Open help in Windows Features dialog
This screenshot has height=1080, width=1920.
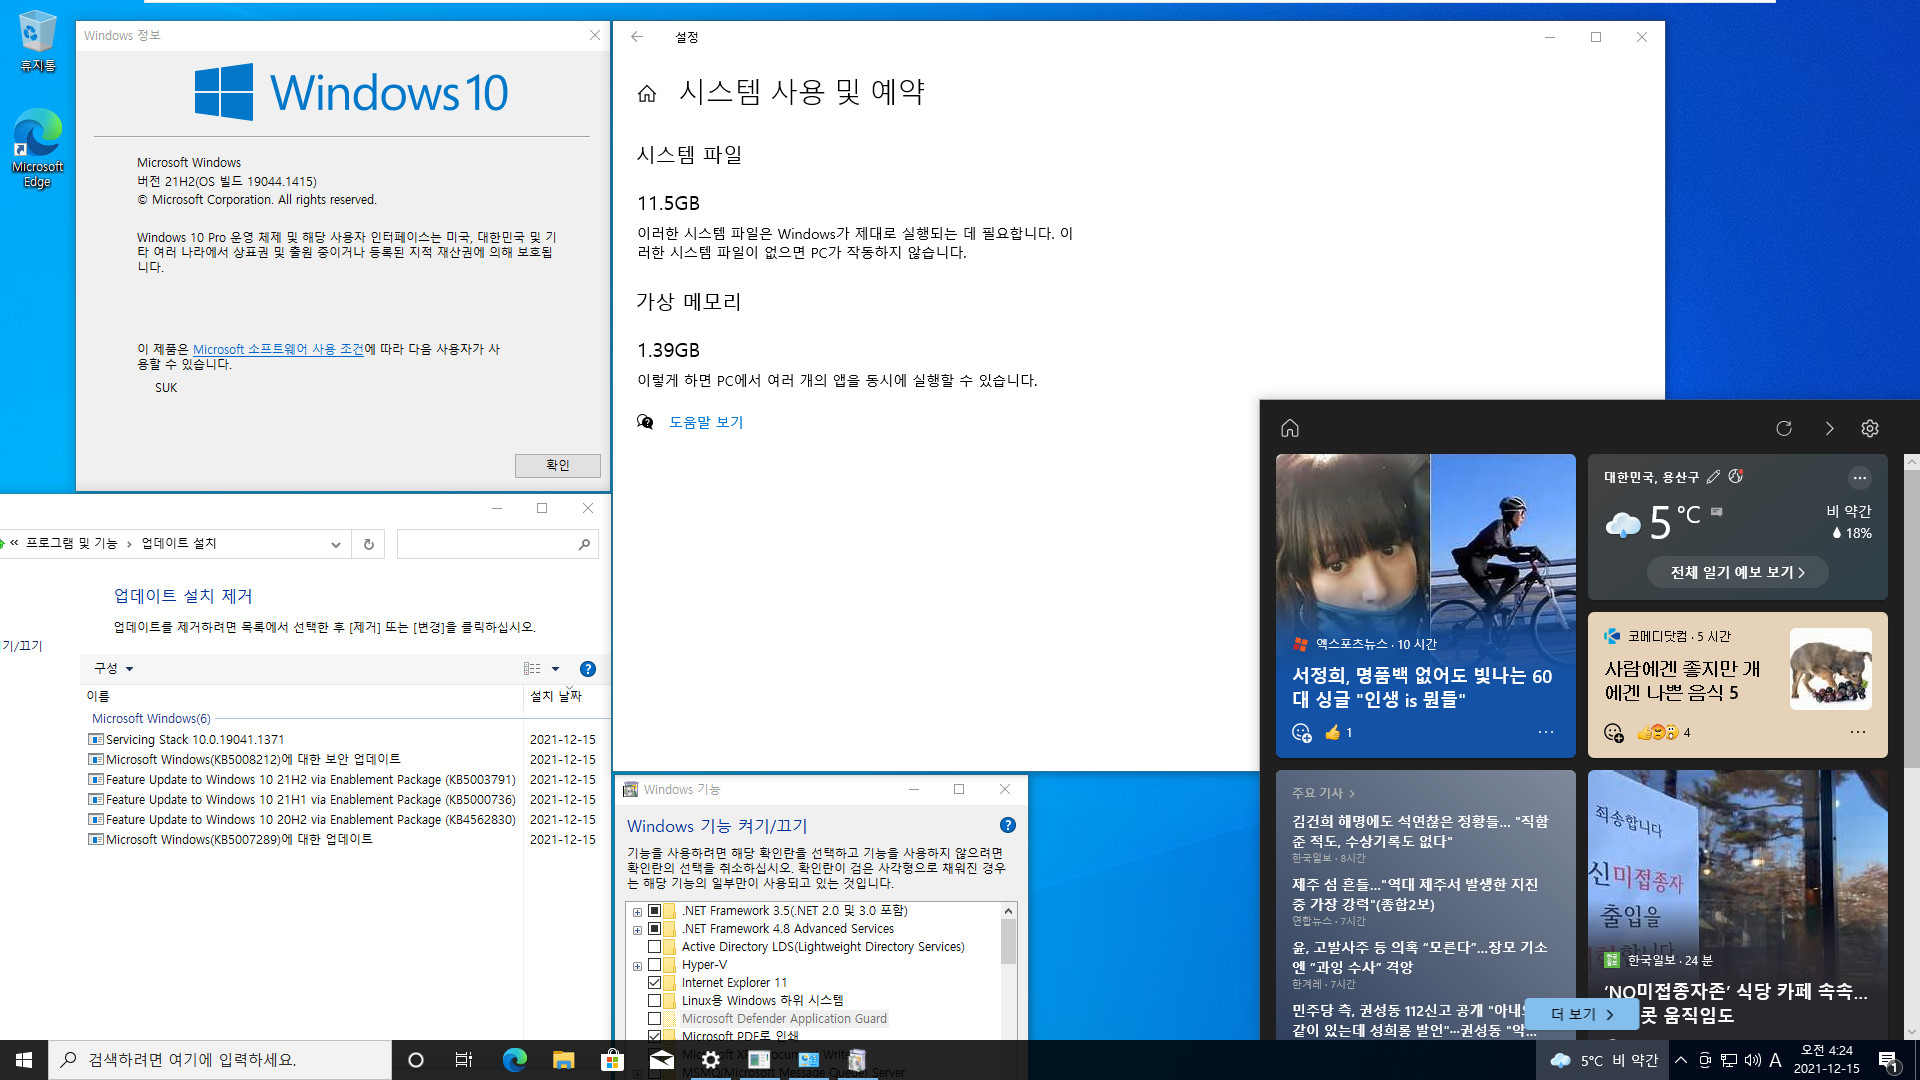point(1008,825)
